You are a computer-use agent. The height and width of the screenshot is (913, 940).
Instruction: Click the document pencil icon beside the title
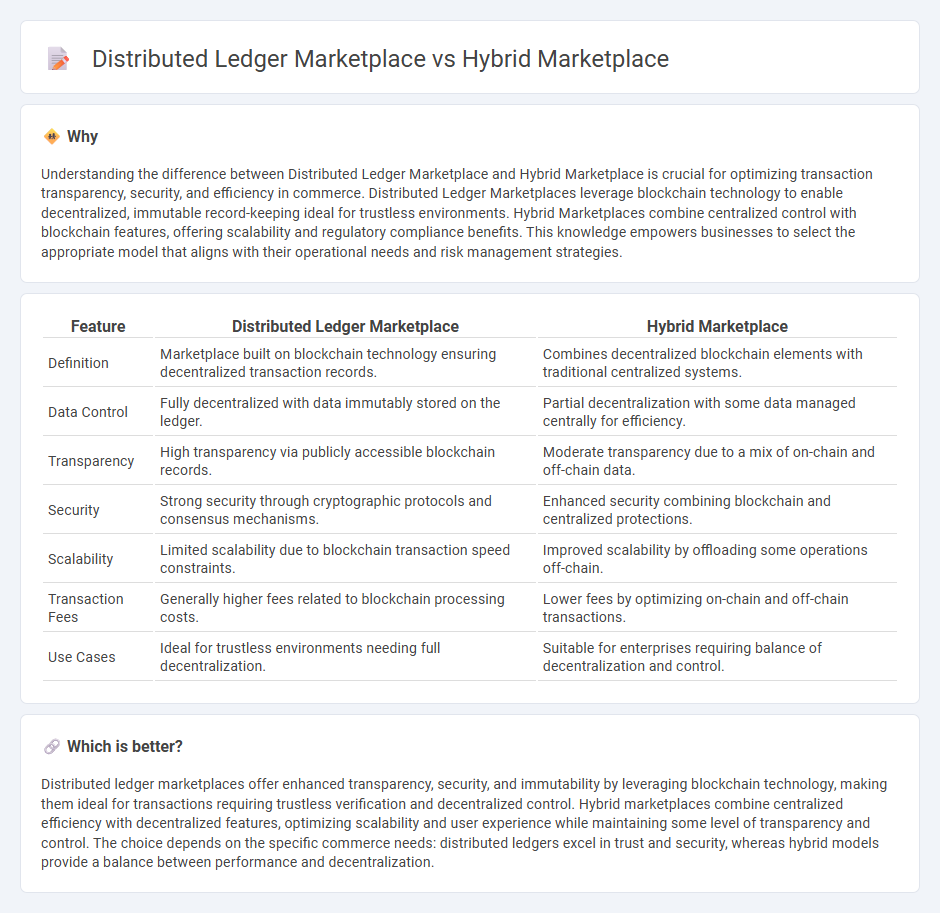[x=58, y=59]
